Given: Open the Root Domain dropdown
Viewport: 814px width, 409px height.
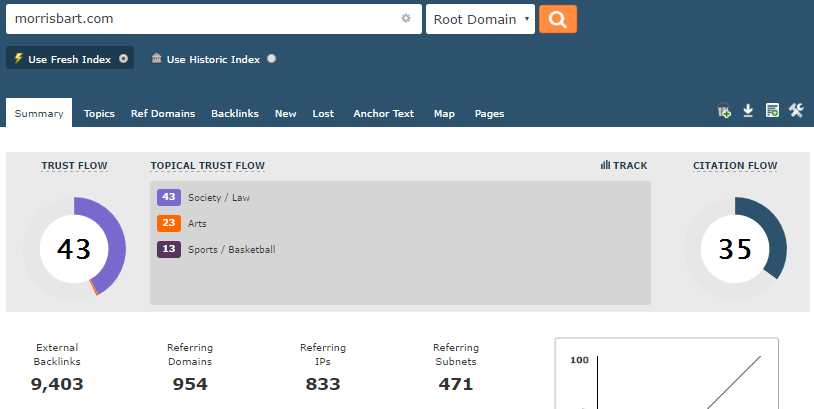Looking at the screenshot, I should pos(480,19).
